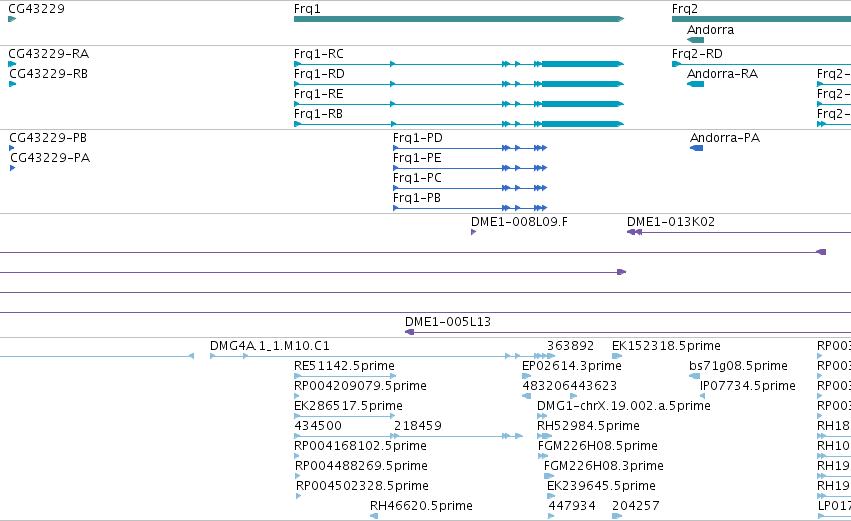
Task: Select the Frq2 gene bar
Action: 761,19
